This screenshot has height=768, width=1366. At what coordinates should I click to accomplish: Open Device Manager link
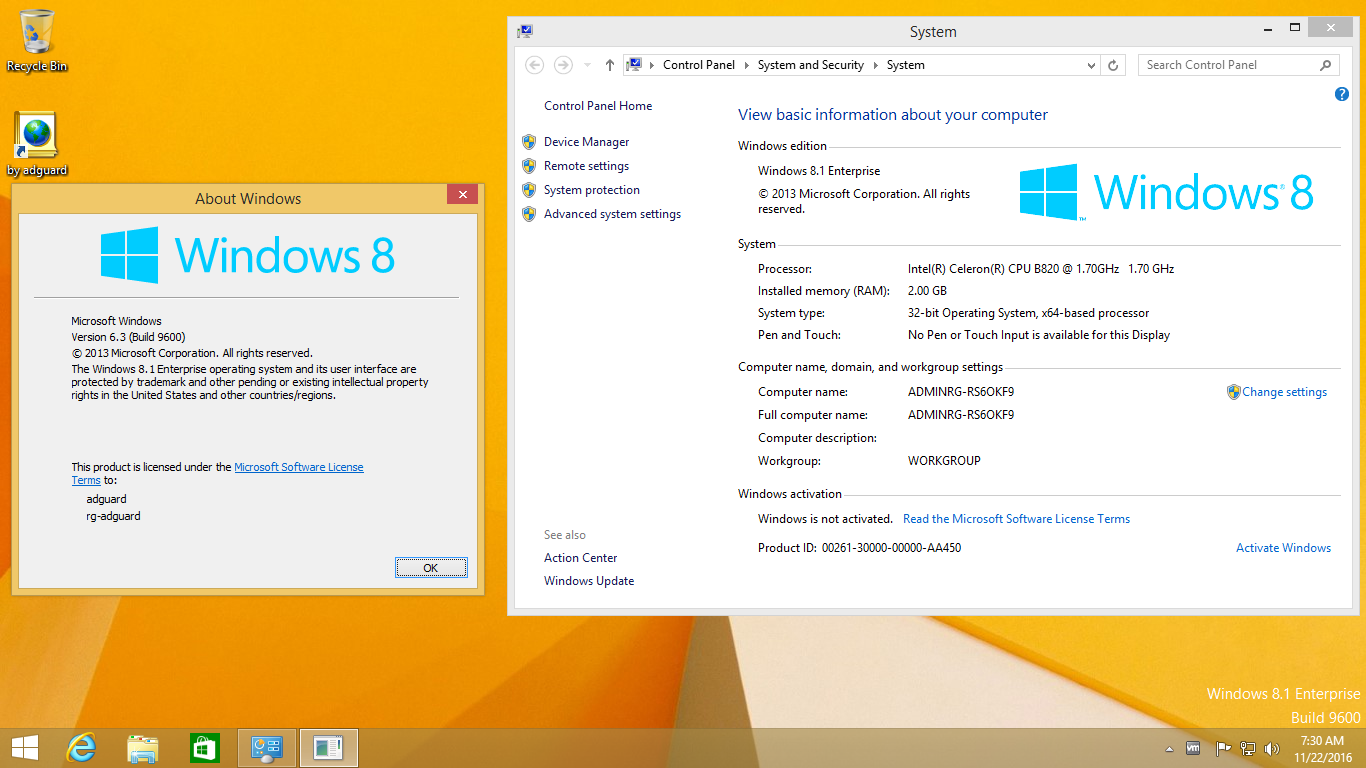click(x=587, y=142)
